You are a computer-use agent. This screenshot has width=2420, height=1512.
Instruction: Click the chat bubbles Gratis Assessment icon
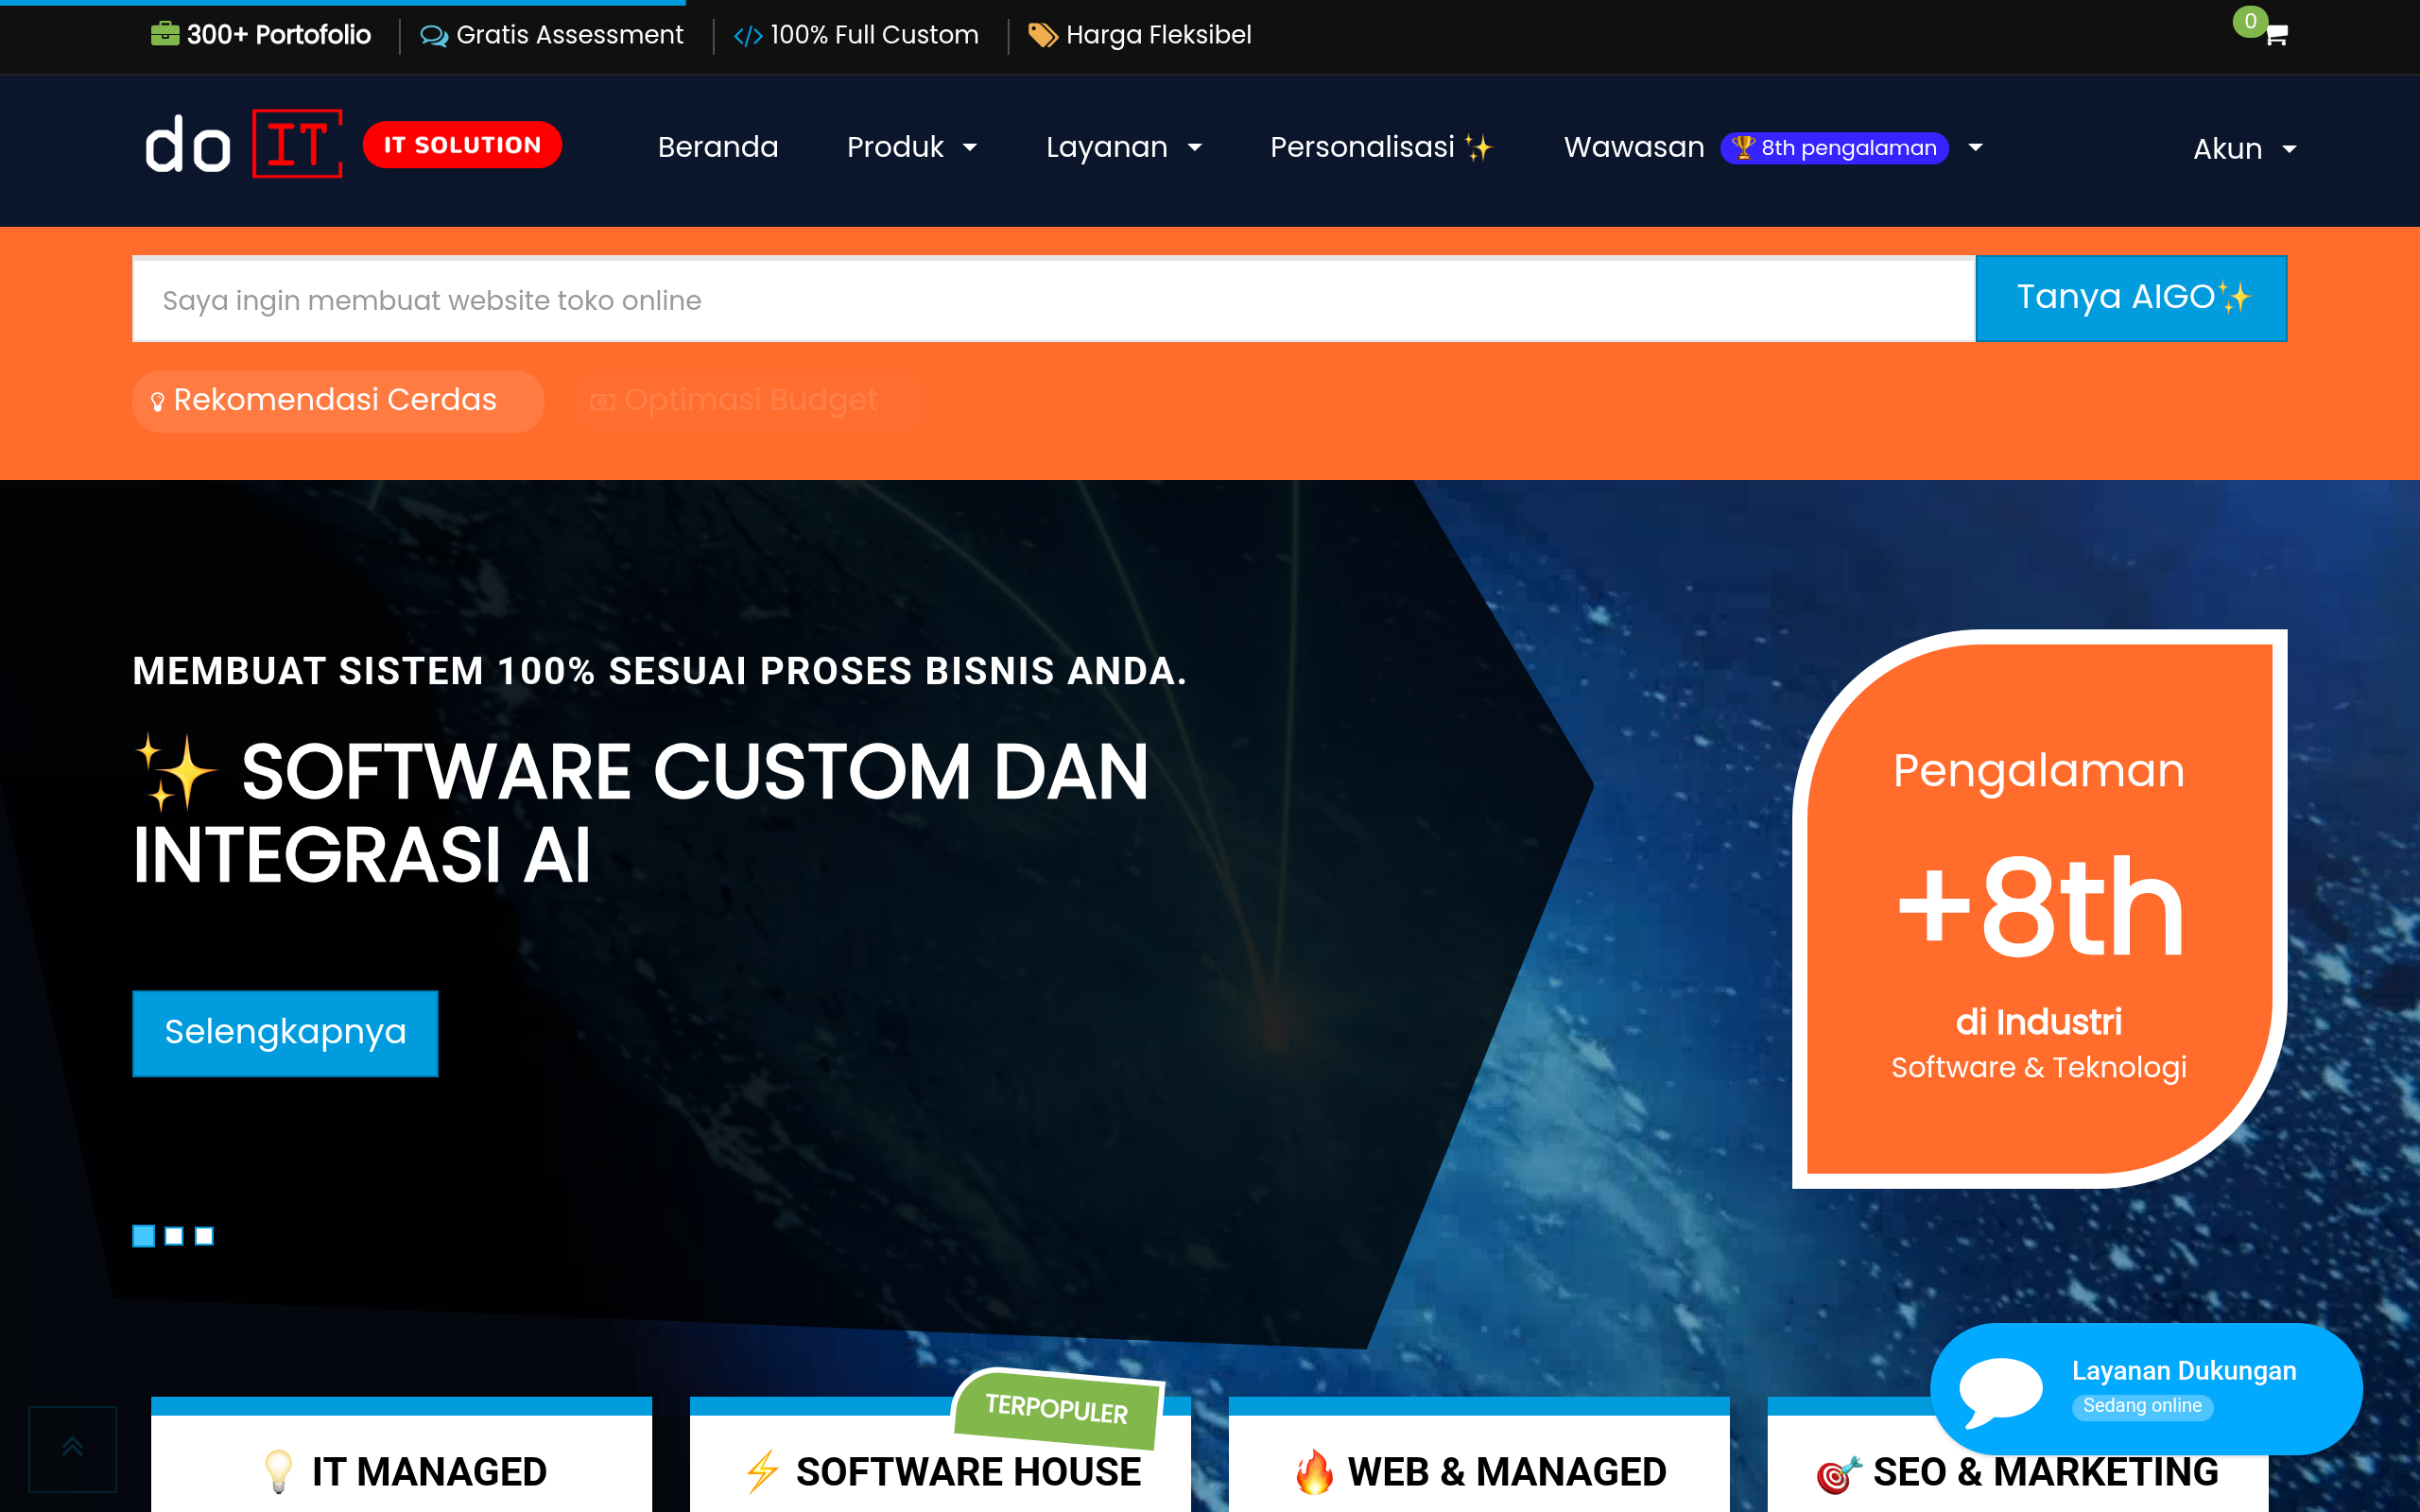pos(434,36)
